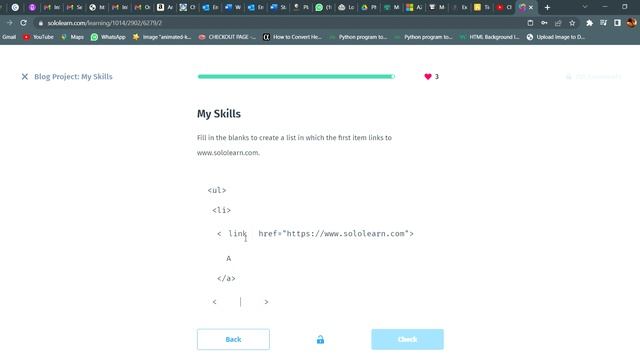This screenshot has width=640, height=360.
Task: Click the Check button
Action: tap(407, 340)
